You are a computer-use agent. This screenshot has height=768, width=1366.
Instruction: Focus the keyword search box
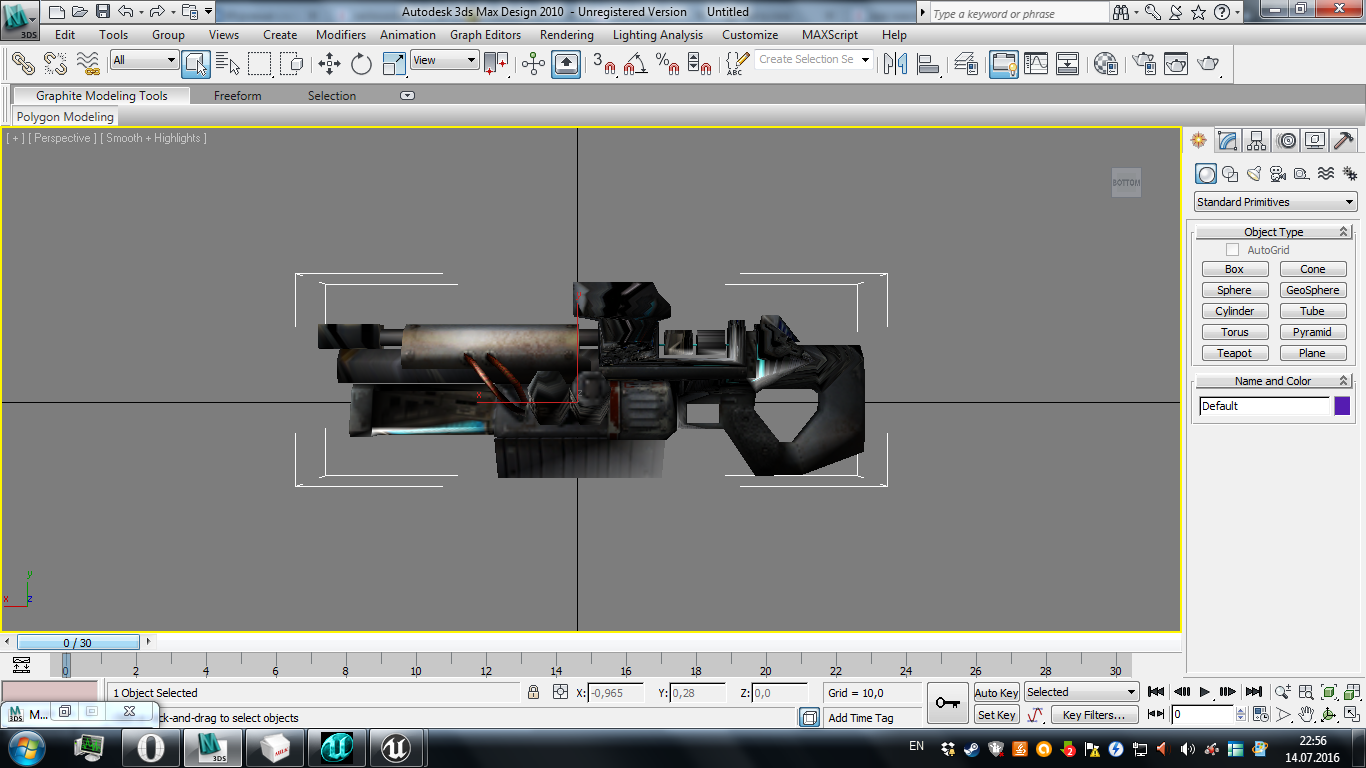1019,13
